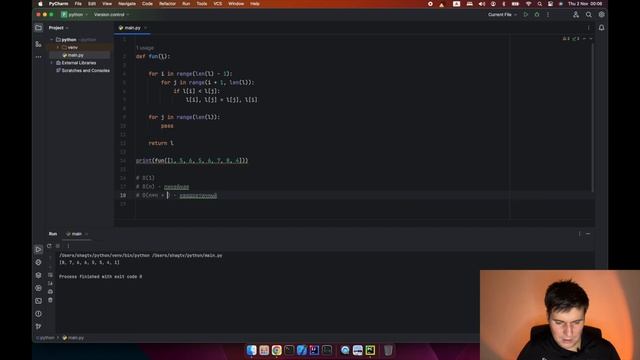Open Chrome from the Dock
Screen dimensions: 640x360
276,350
